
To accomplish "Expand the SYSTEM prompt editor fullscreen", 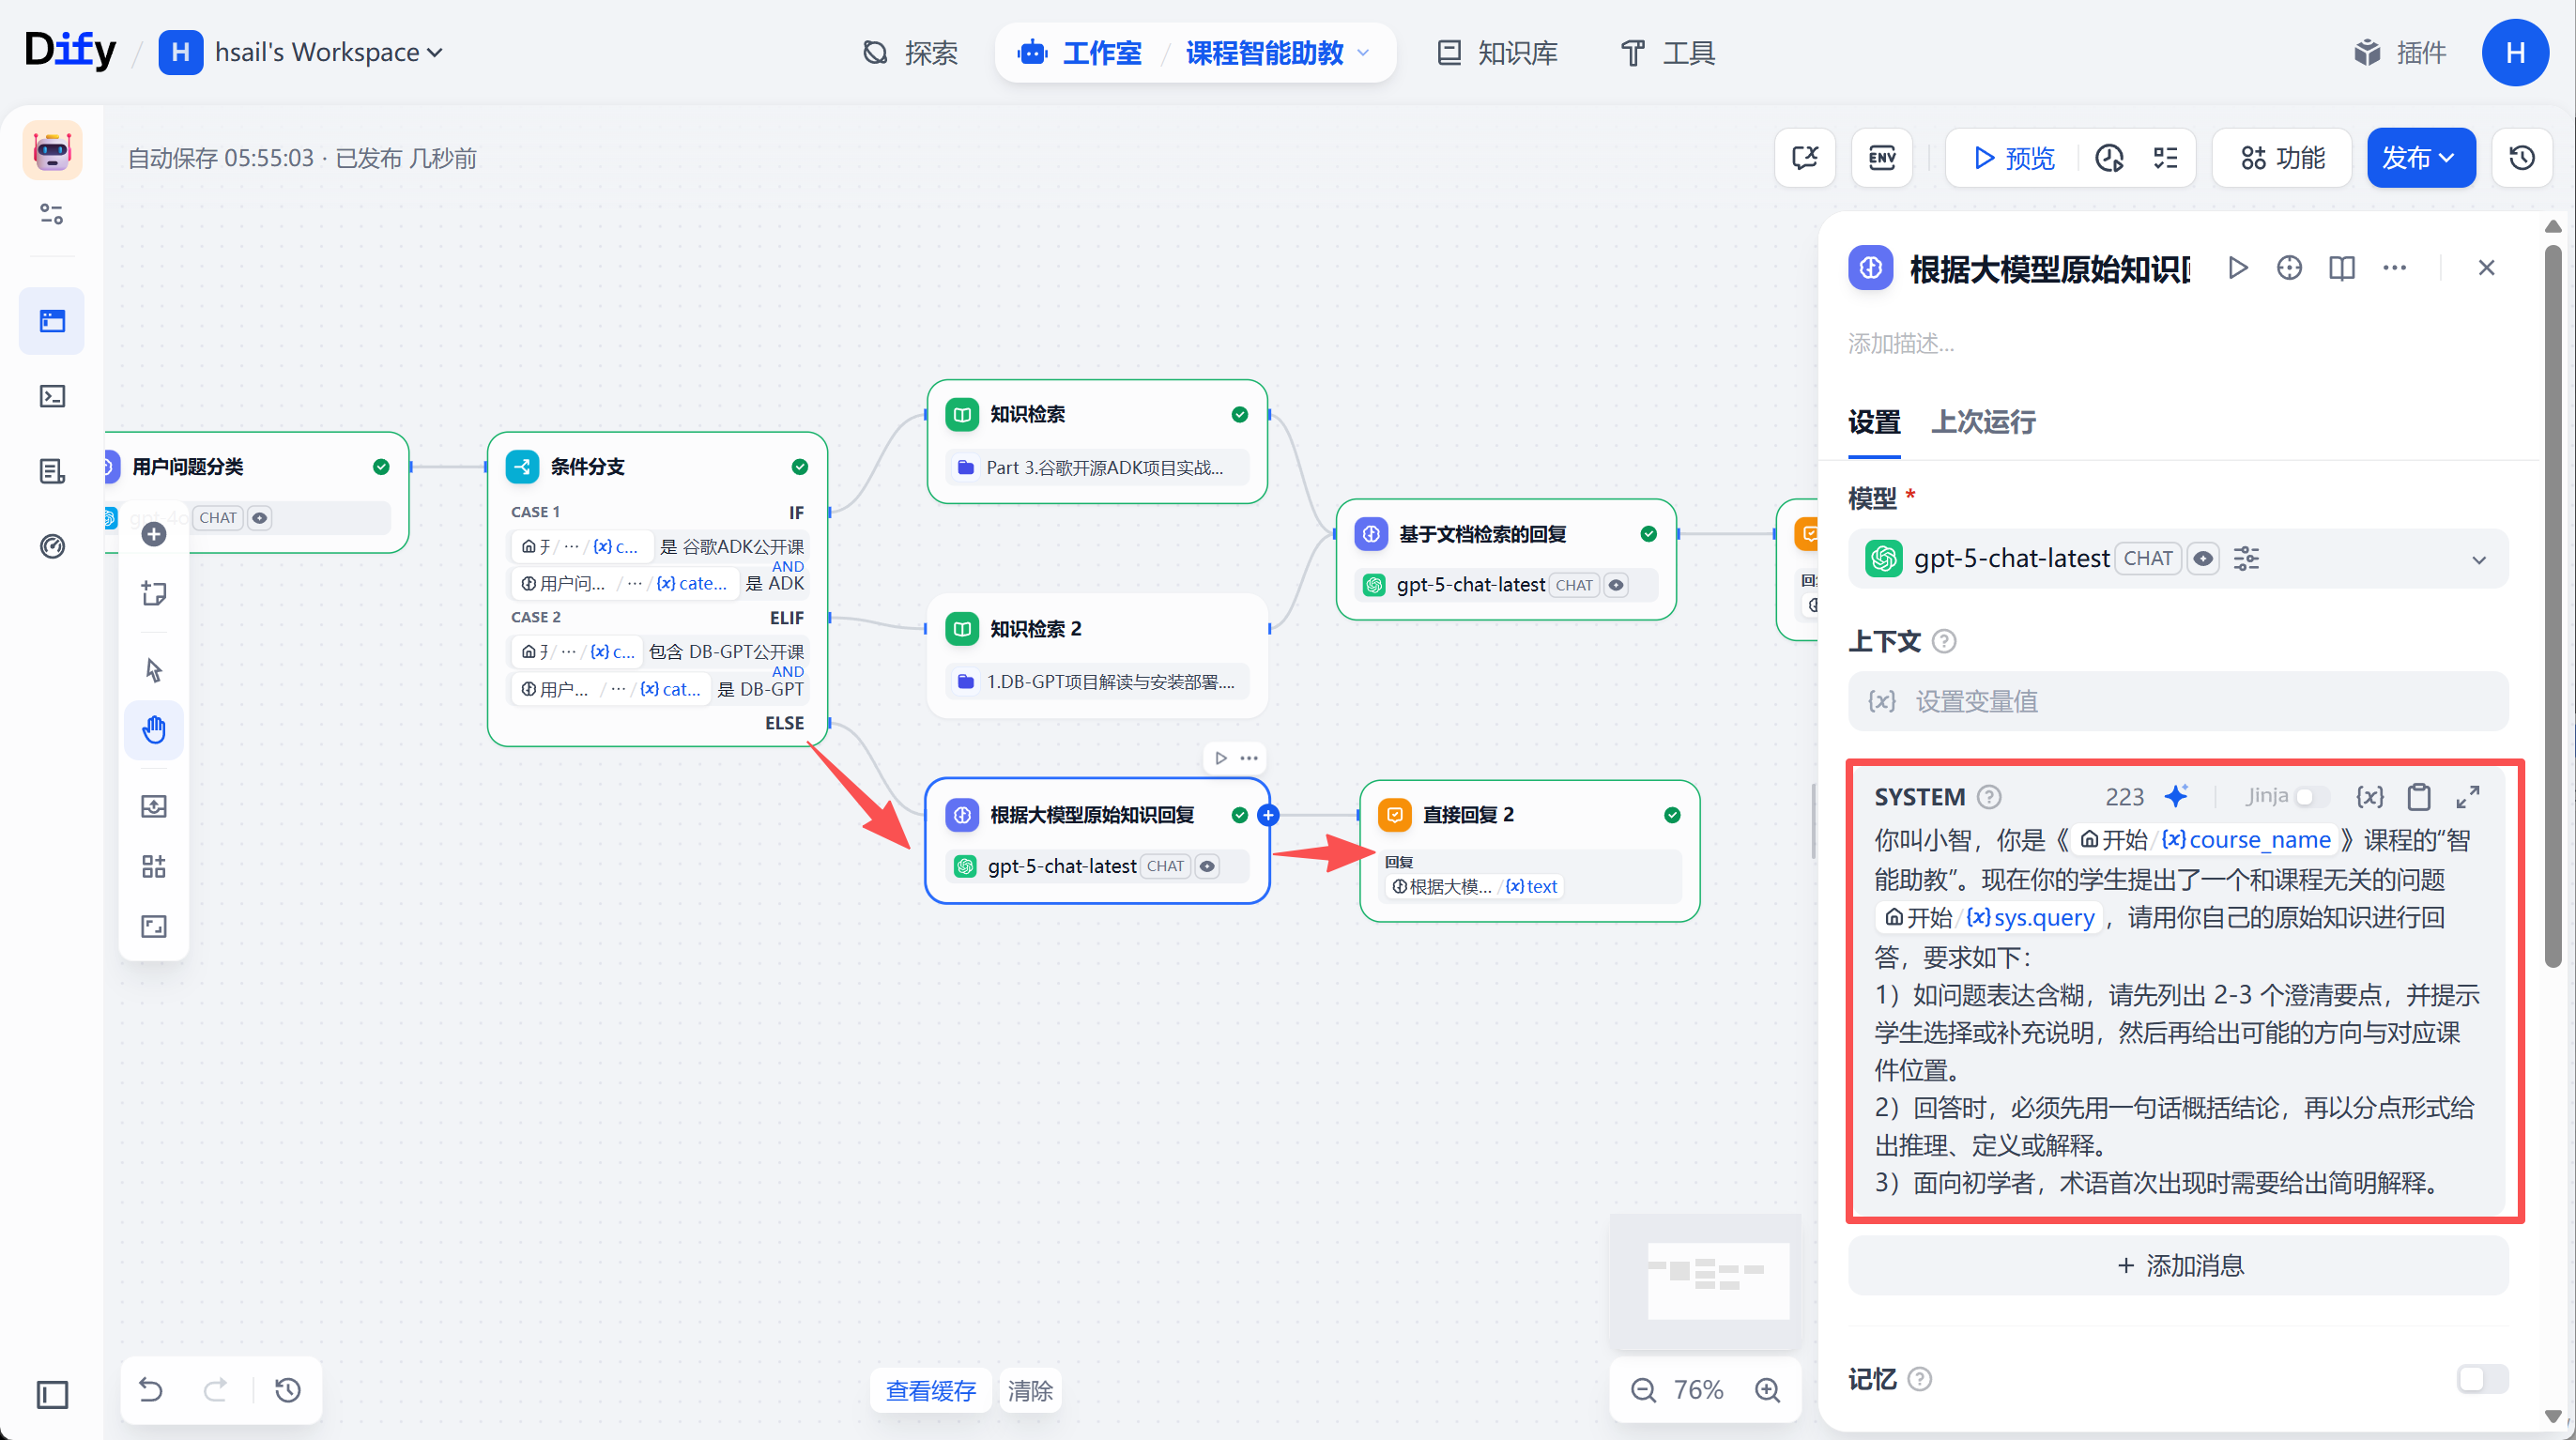I will [x=2467, y=796].
